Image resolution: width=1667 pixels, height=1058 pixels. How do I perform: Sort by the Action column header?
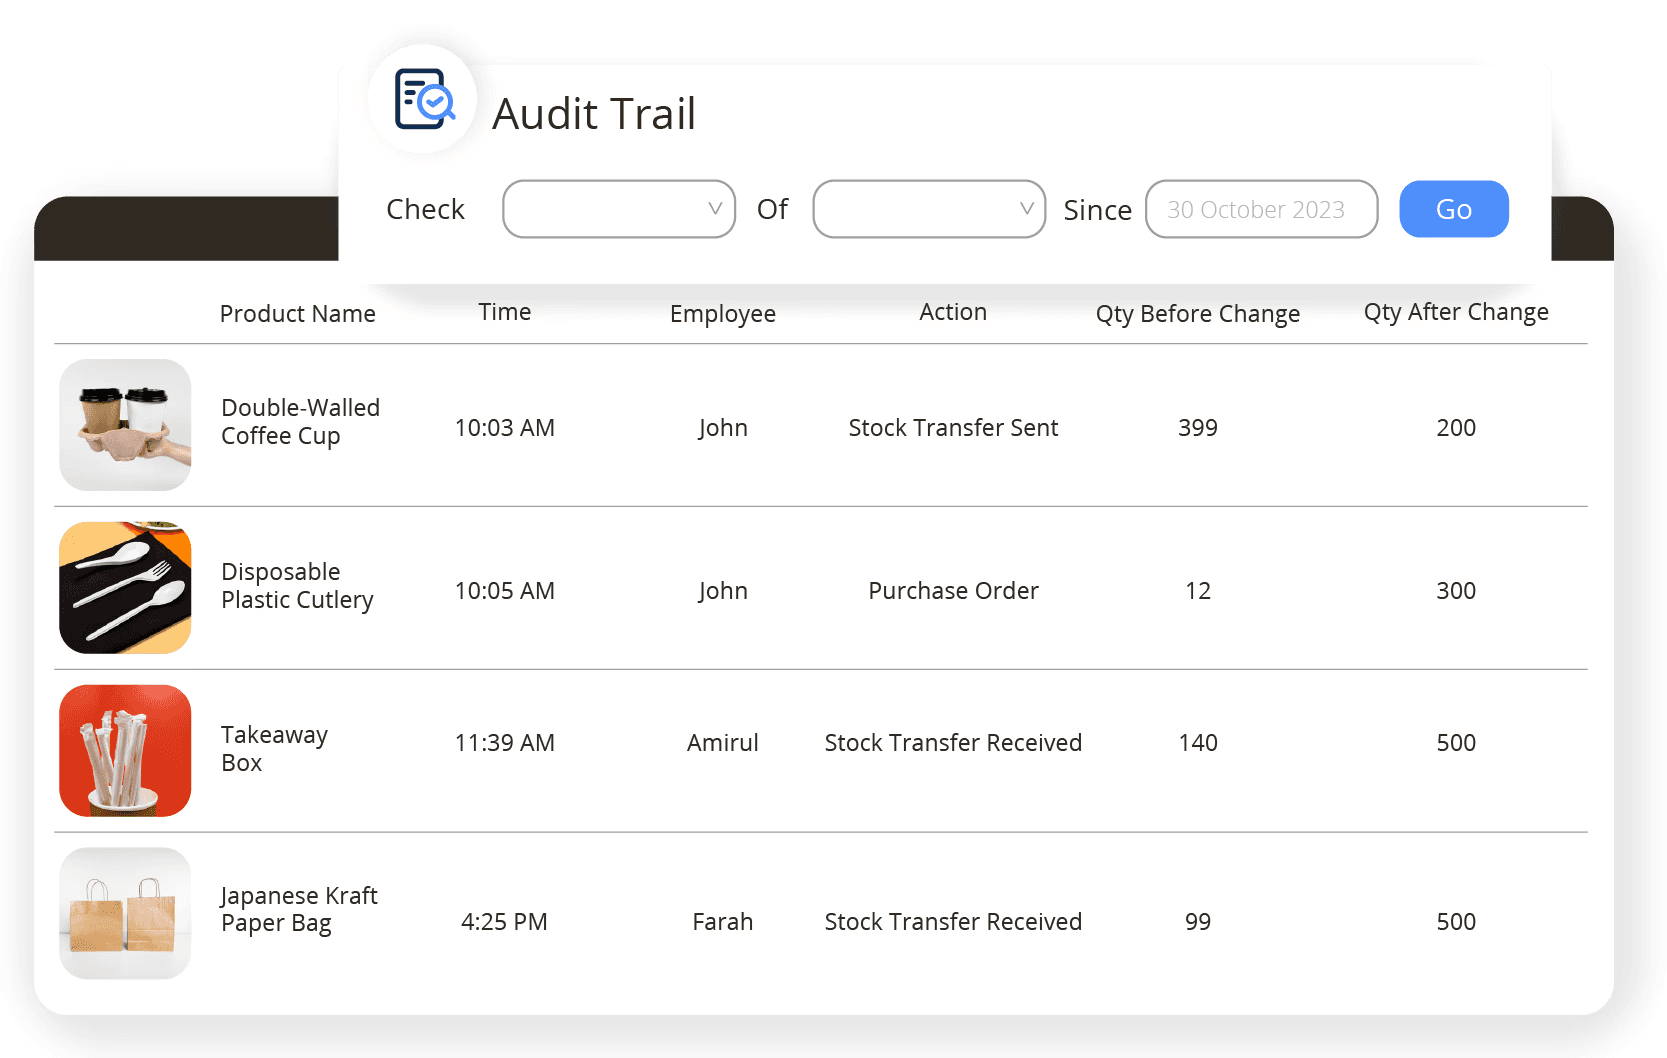coord(952,311)
